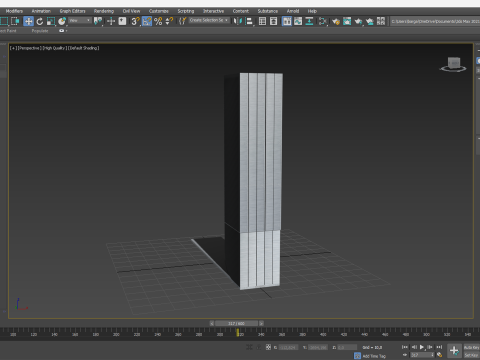Viewport: 480px width, 360px height.
Task: Toggle the Scene Explorer icon
Action: (262, 21)
